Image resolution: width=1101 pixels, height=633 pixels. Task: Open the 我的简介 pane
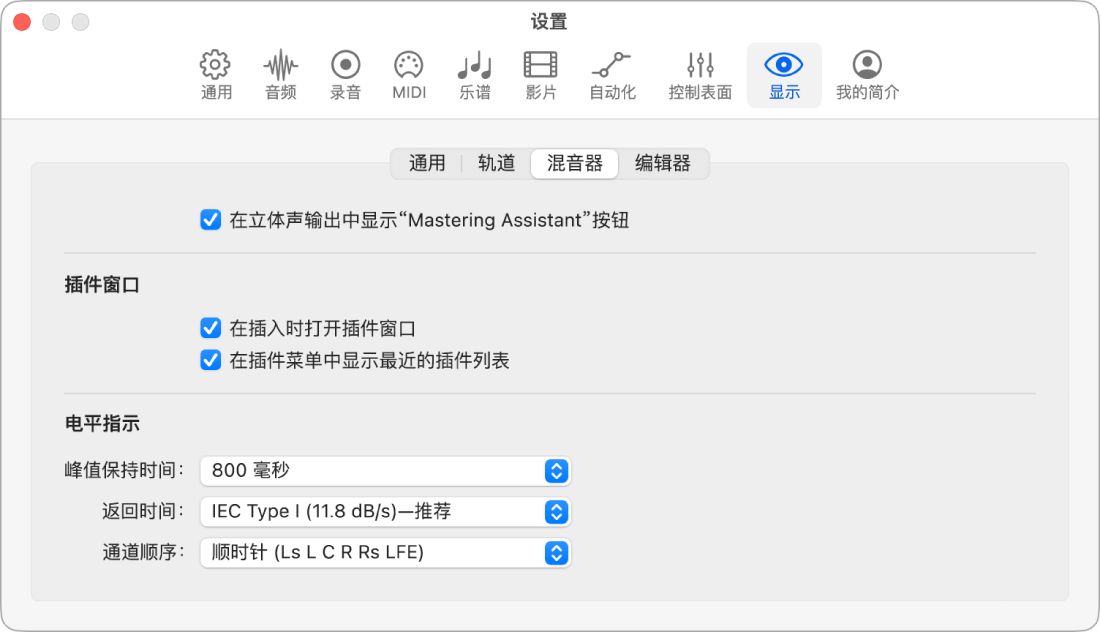pyautogui.click(x=866, y=75)
